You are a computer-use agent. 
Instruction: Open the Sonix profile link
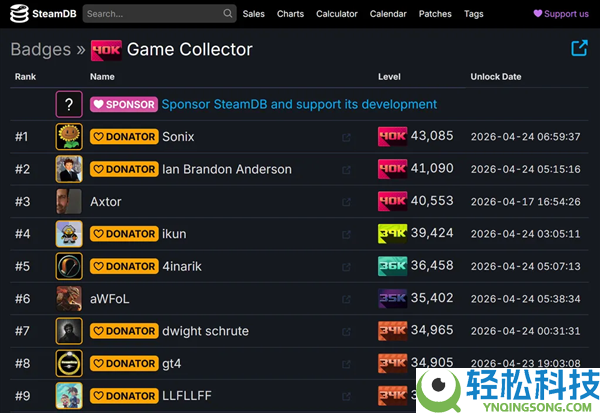coord(178,137)
